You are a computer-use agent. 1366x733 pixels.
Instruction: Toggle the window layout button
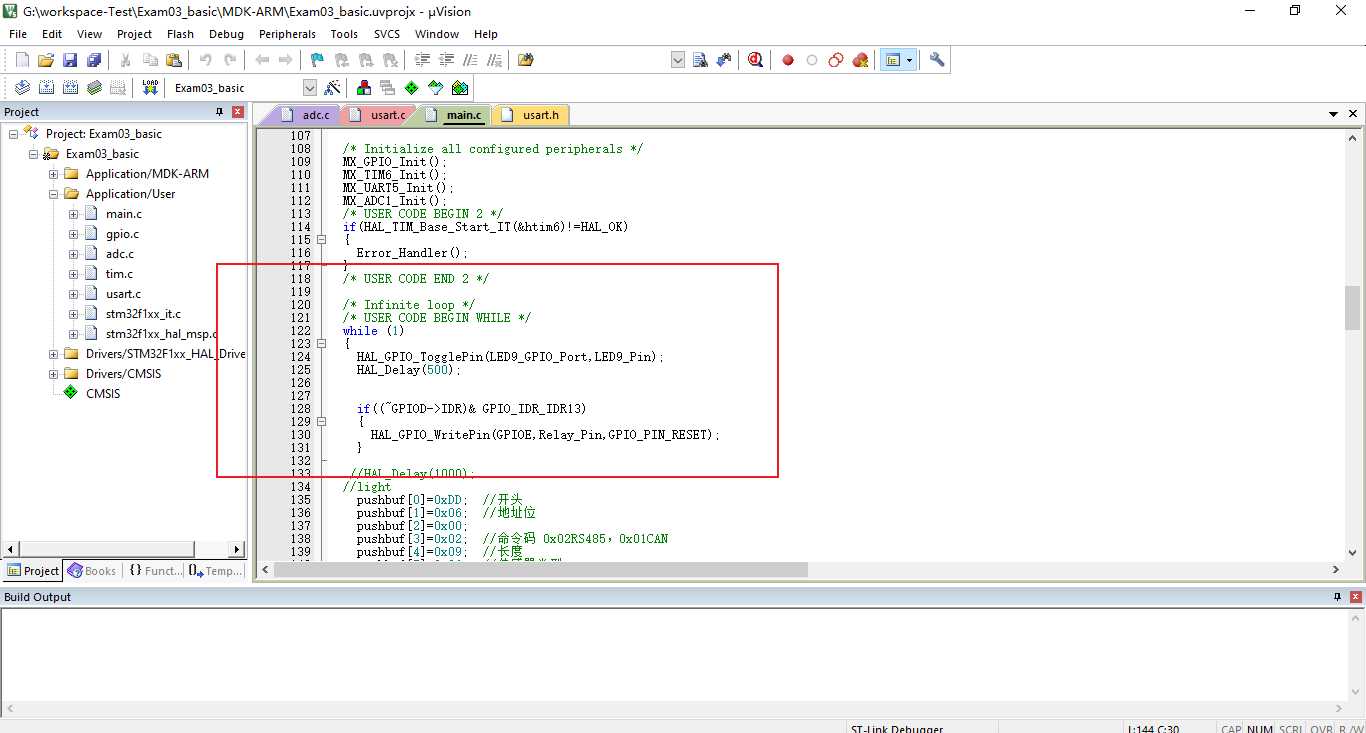click(x=892, y=60)
